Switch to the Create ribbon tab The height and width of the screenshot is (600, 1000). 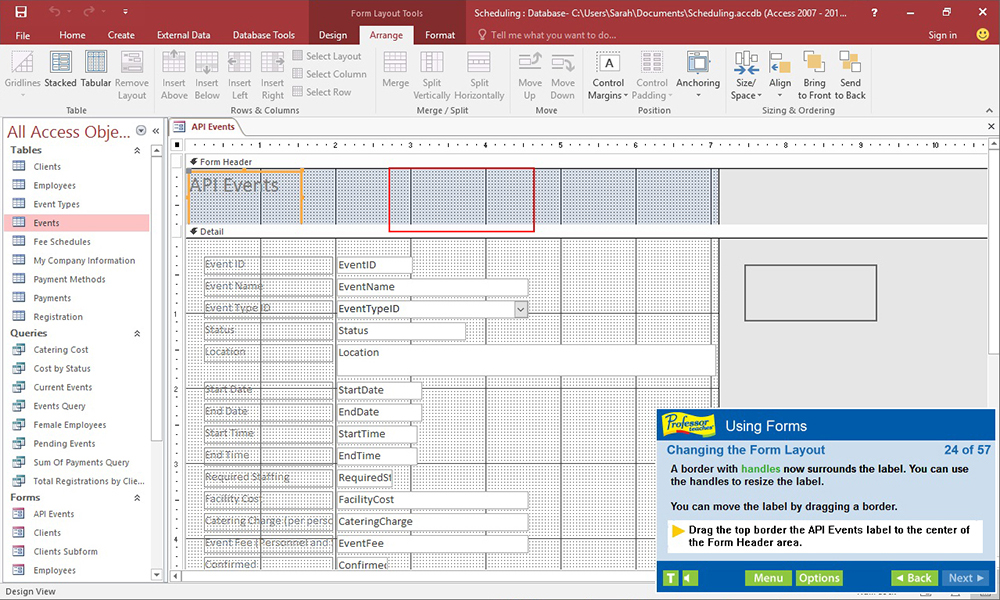point(121,35)
